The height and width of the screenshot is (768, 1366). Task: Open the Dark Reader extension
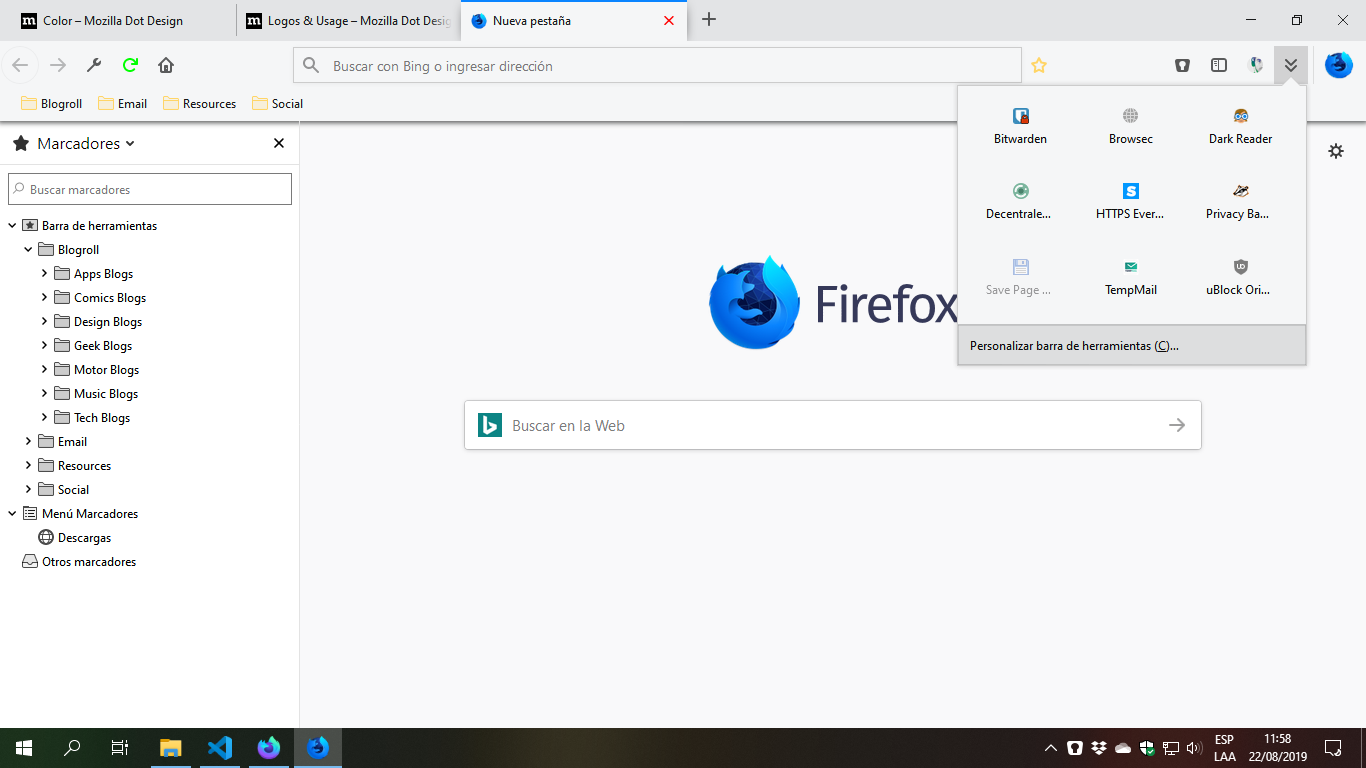point(1240,126)
